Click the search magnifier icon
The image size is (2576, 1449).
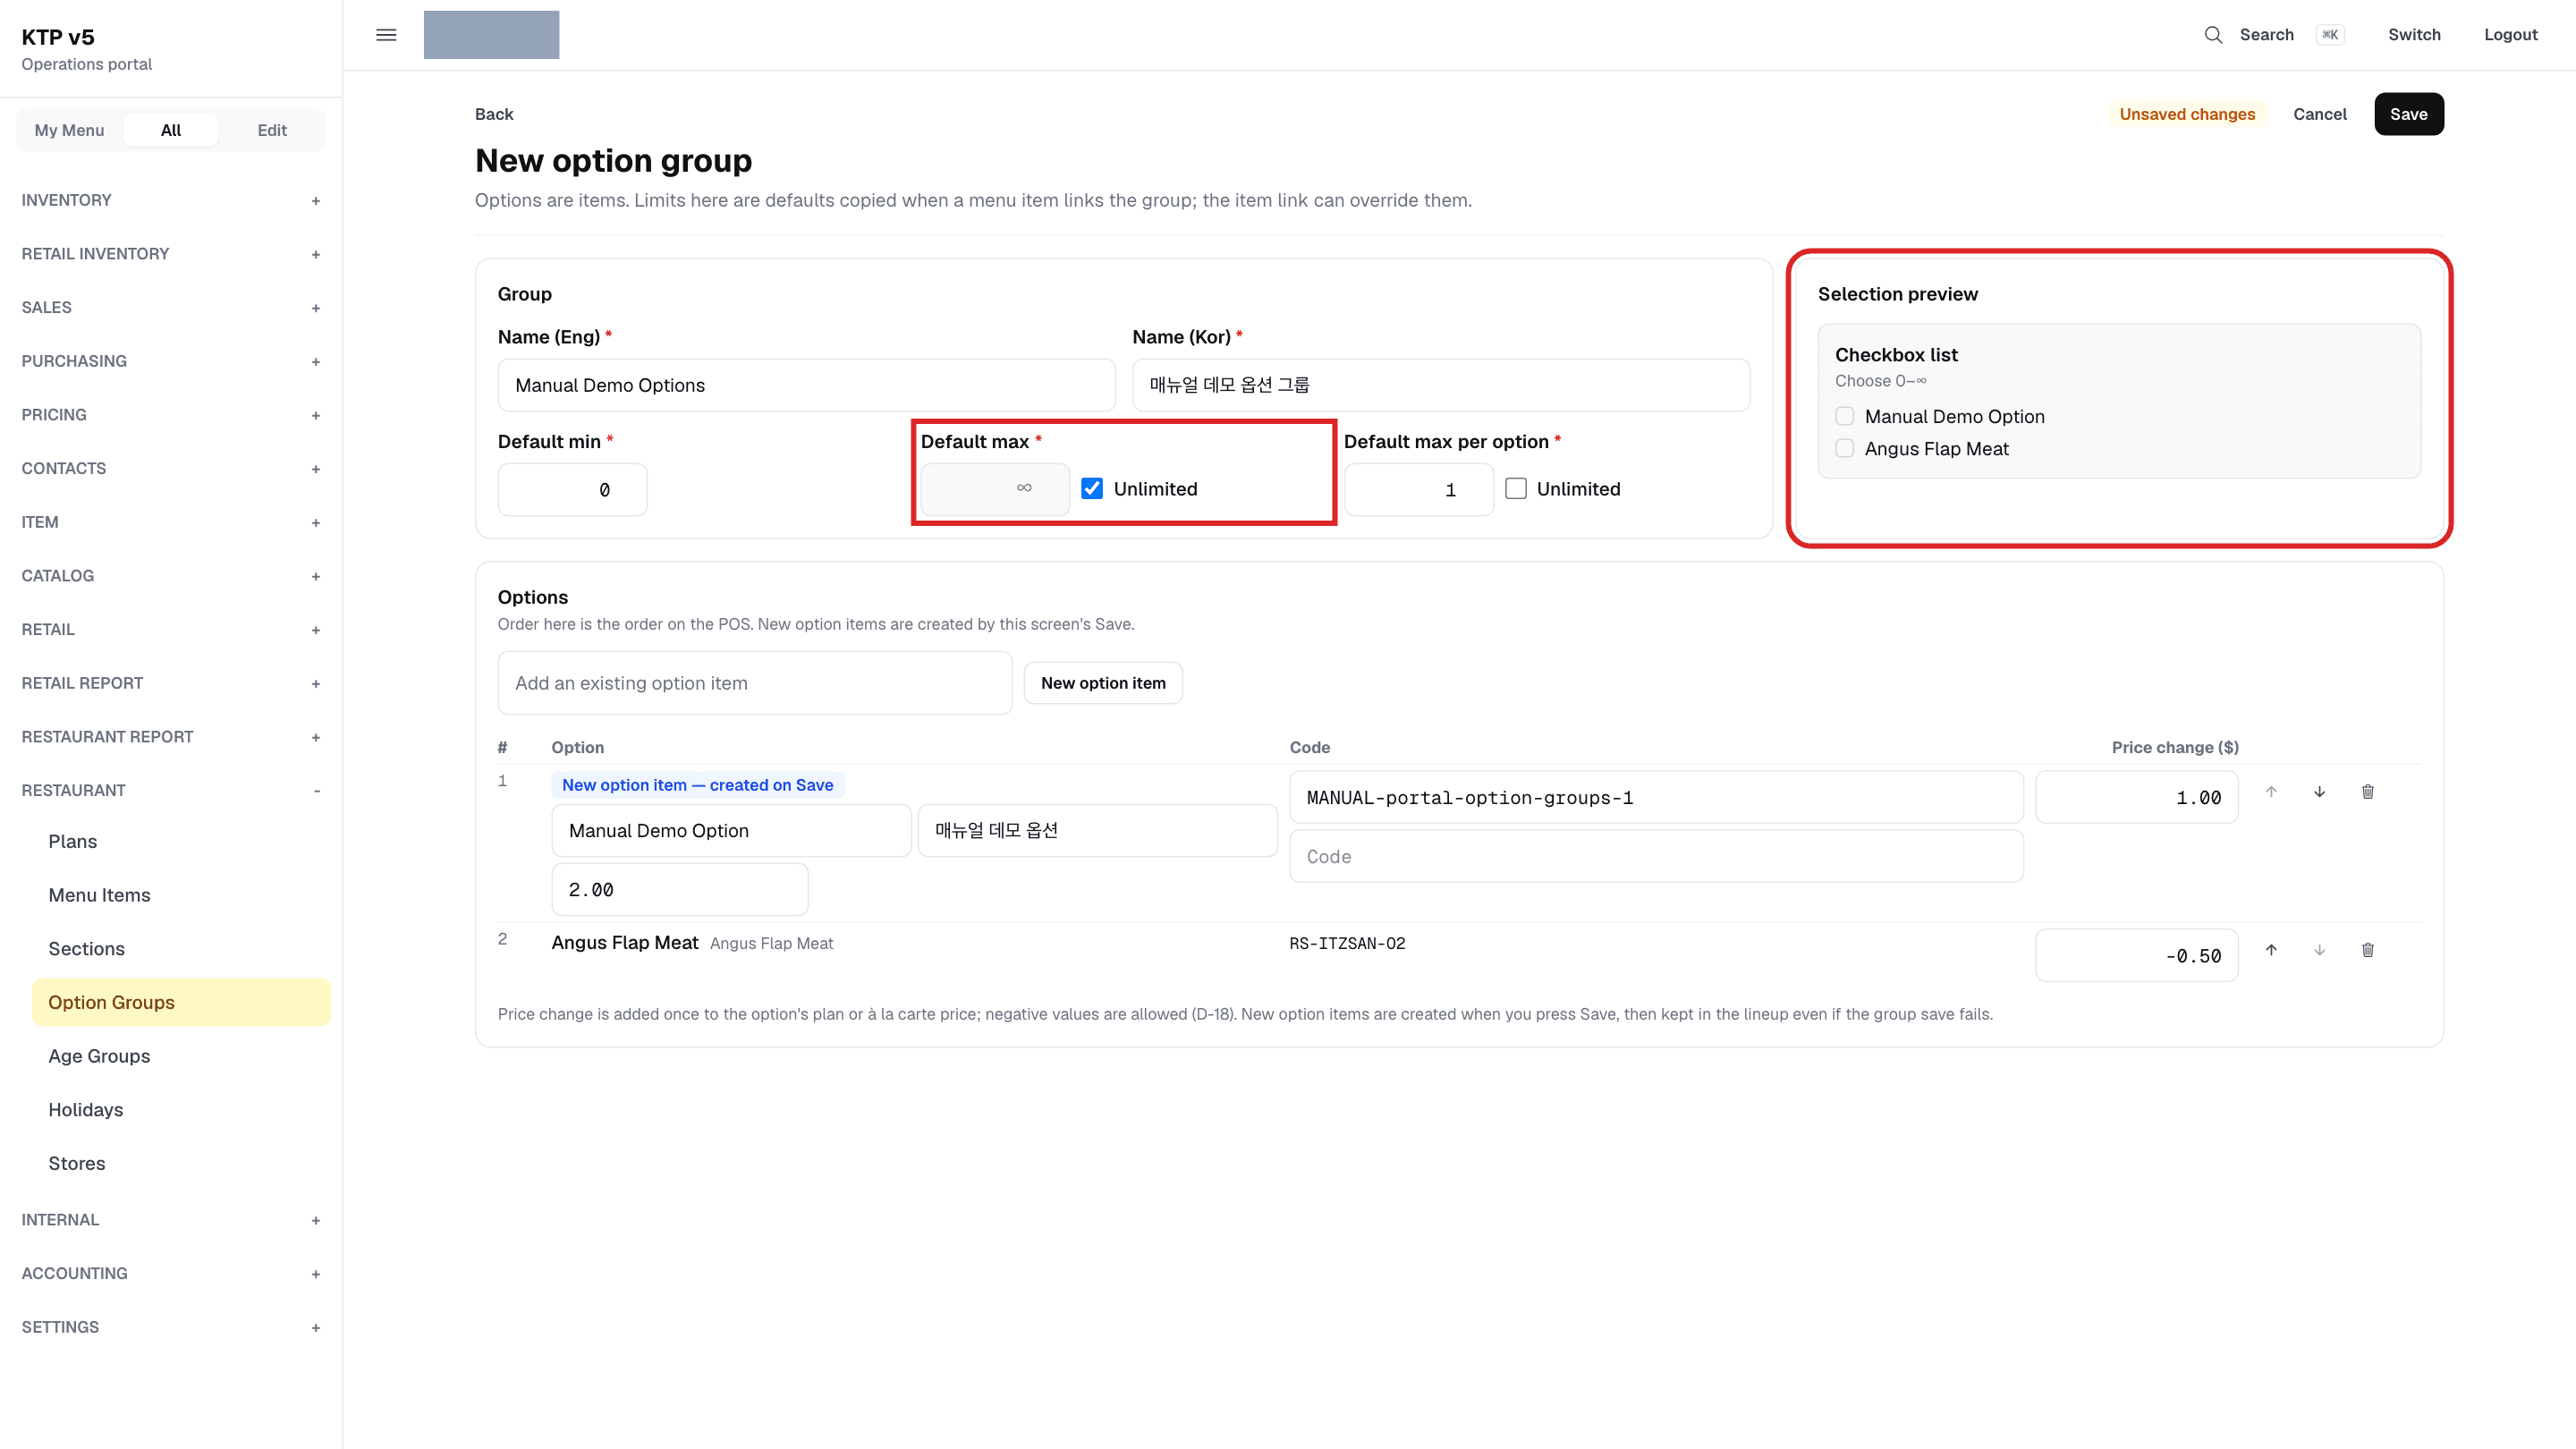click(2213, 35)
